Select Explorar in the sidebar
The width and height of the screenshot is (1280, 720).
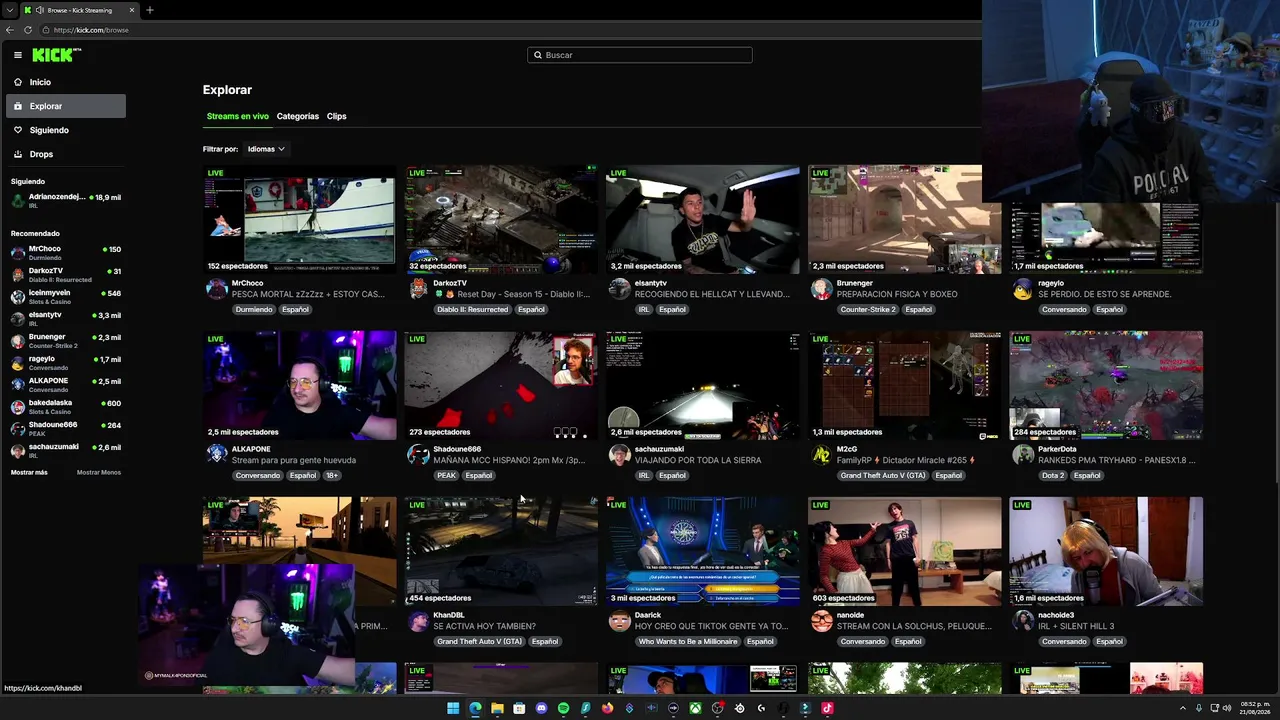(66, 106)
